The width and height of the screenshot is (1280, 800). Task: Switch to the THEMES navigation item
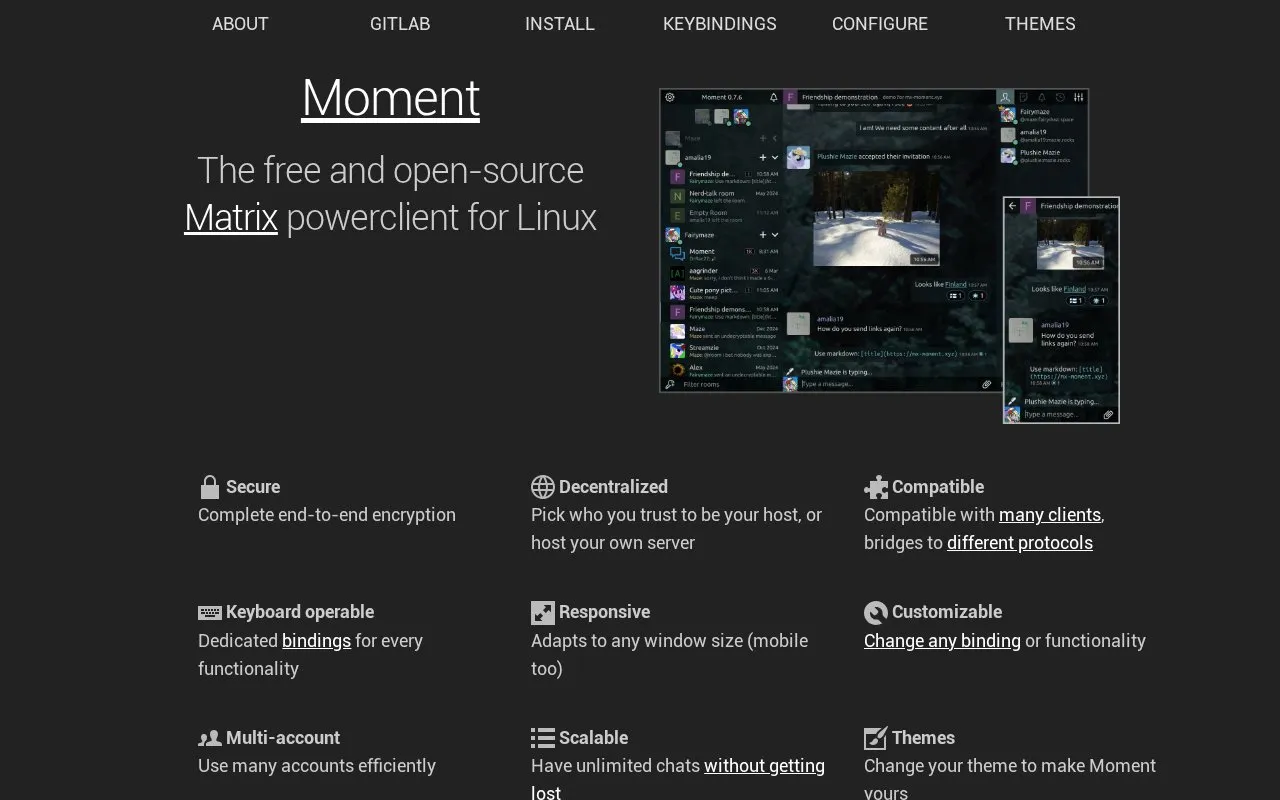(1040, 24)
